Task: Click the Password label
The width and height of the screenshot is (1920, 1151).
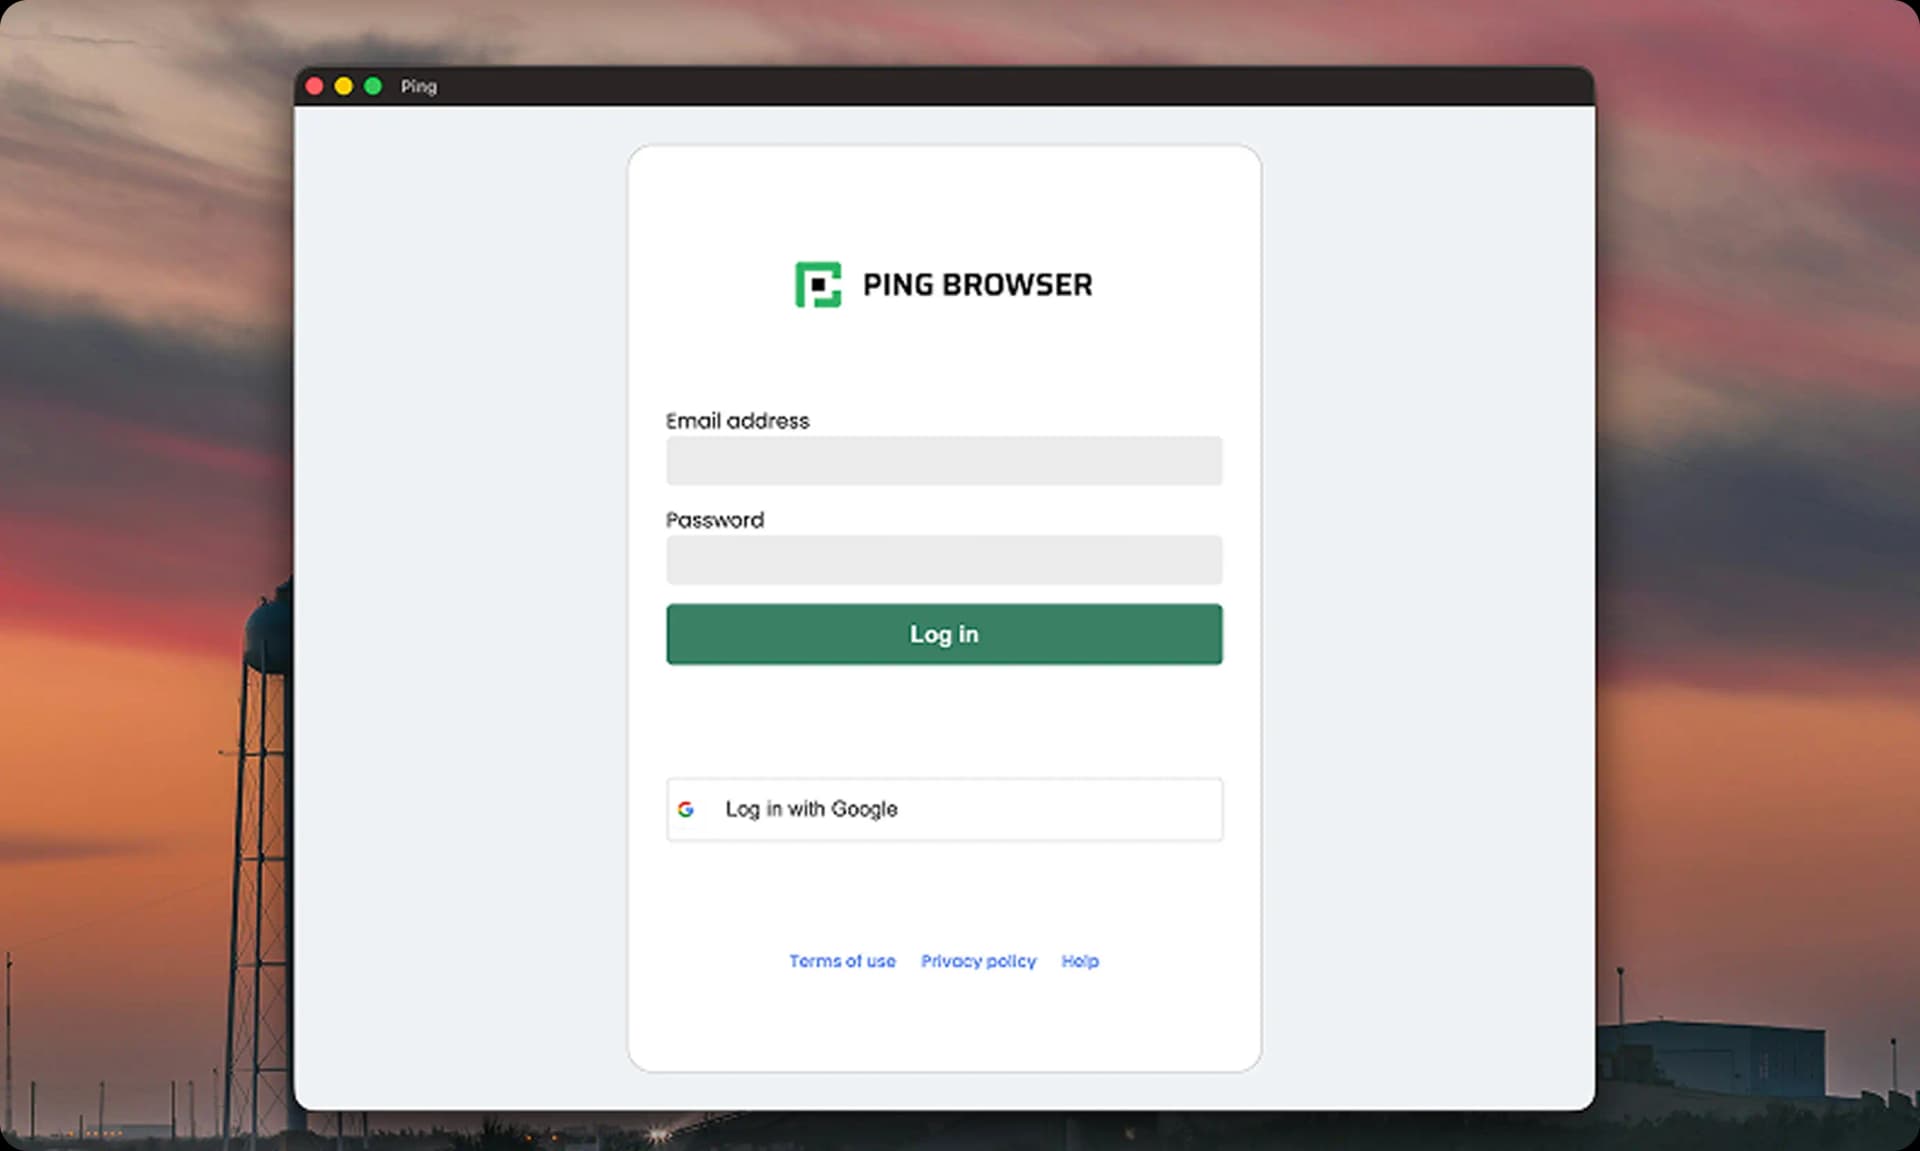Action: click(x=715, y=519)
